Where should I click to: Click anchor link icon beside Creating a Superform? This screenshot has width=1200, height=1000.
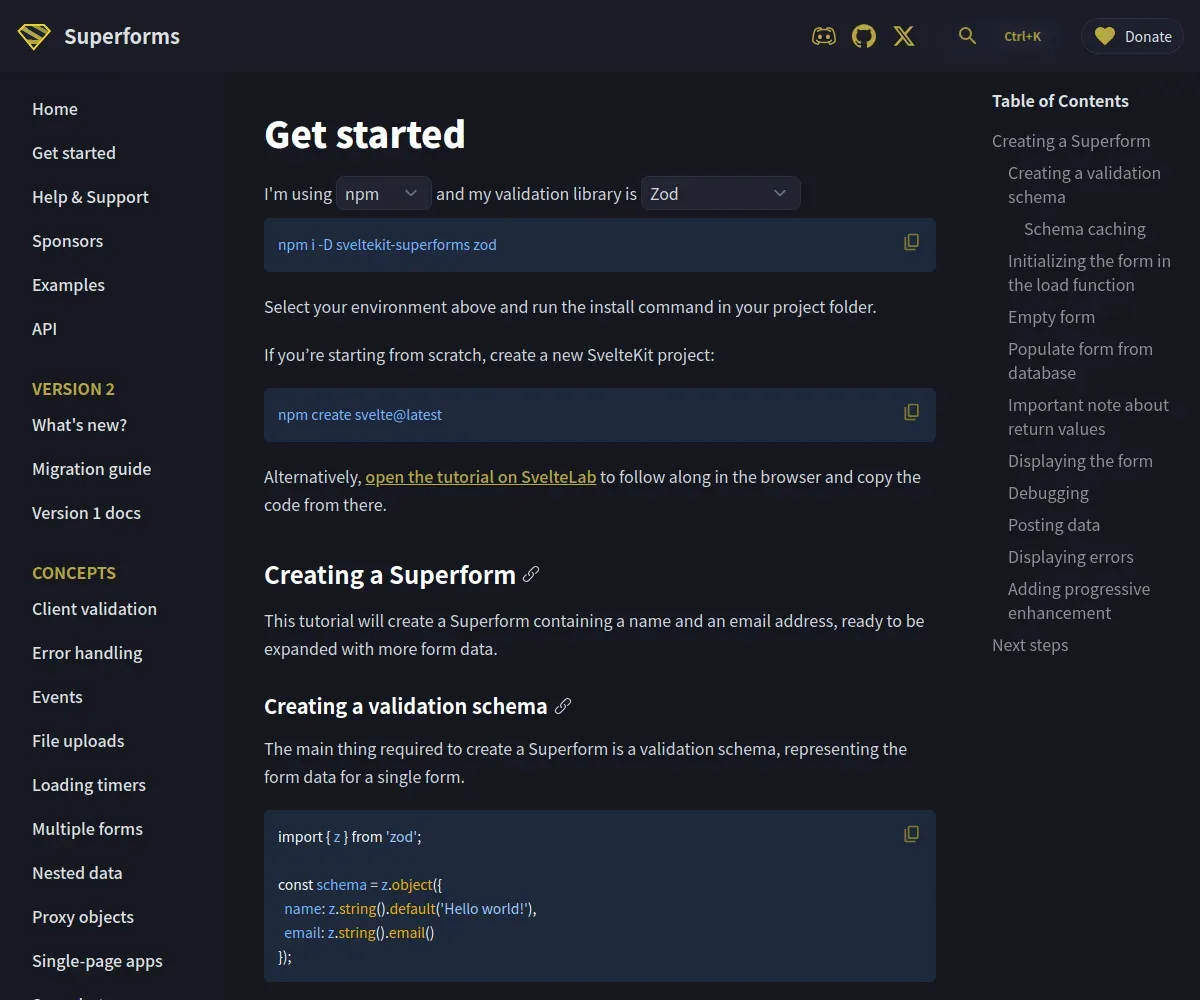[532, 574]
